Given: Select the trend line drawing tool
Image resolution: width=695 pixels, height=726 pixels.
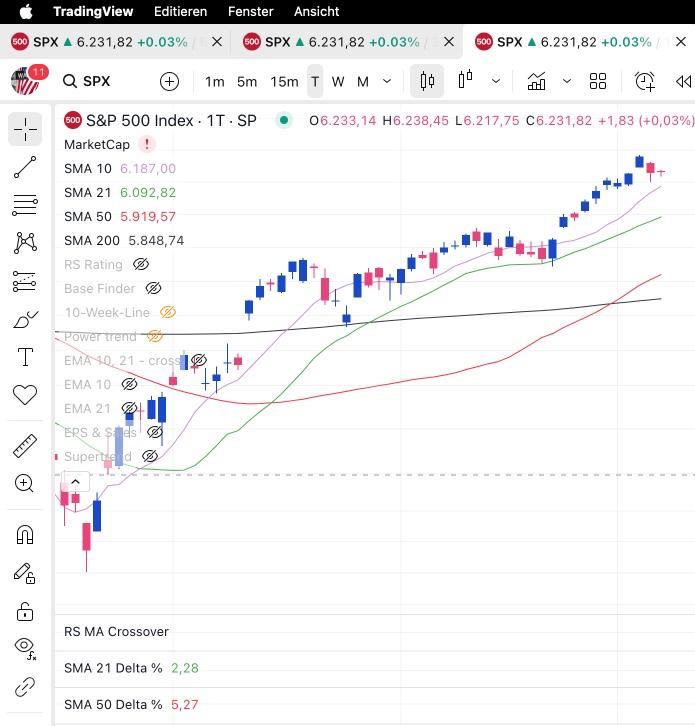Looking at the screenshot, I should (x=25, y=167).
